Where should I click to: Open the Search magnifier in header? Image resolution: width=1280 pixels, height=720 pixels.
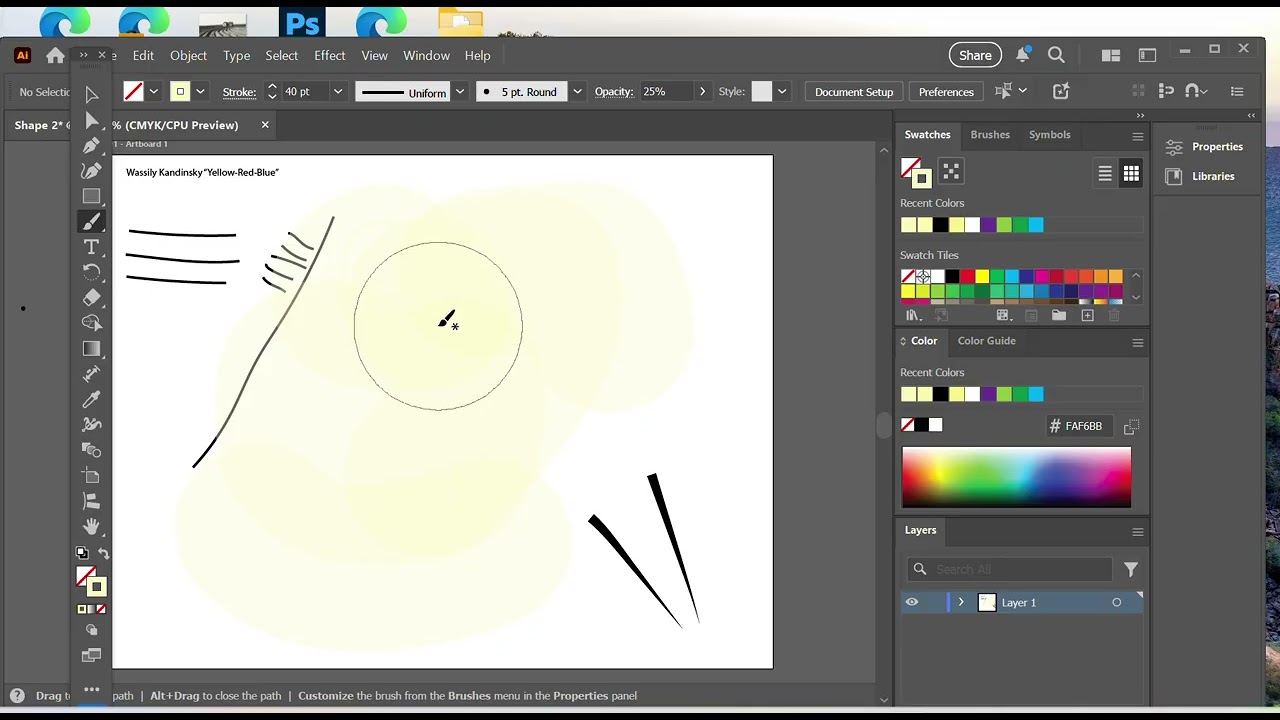(1056, 55)
